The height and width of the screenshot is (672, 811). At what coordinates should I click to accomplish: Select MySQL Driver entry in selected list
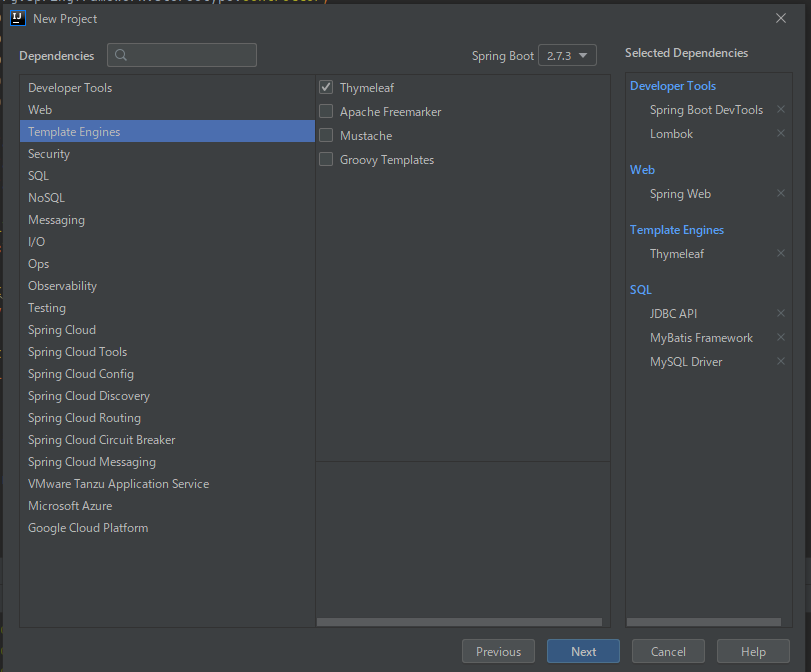(686, 362)
